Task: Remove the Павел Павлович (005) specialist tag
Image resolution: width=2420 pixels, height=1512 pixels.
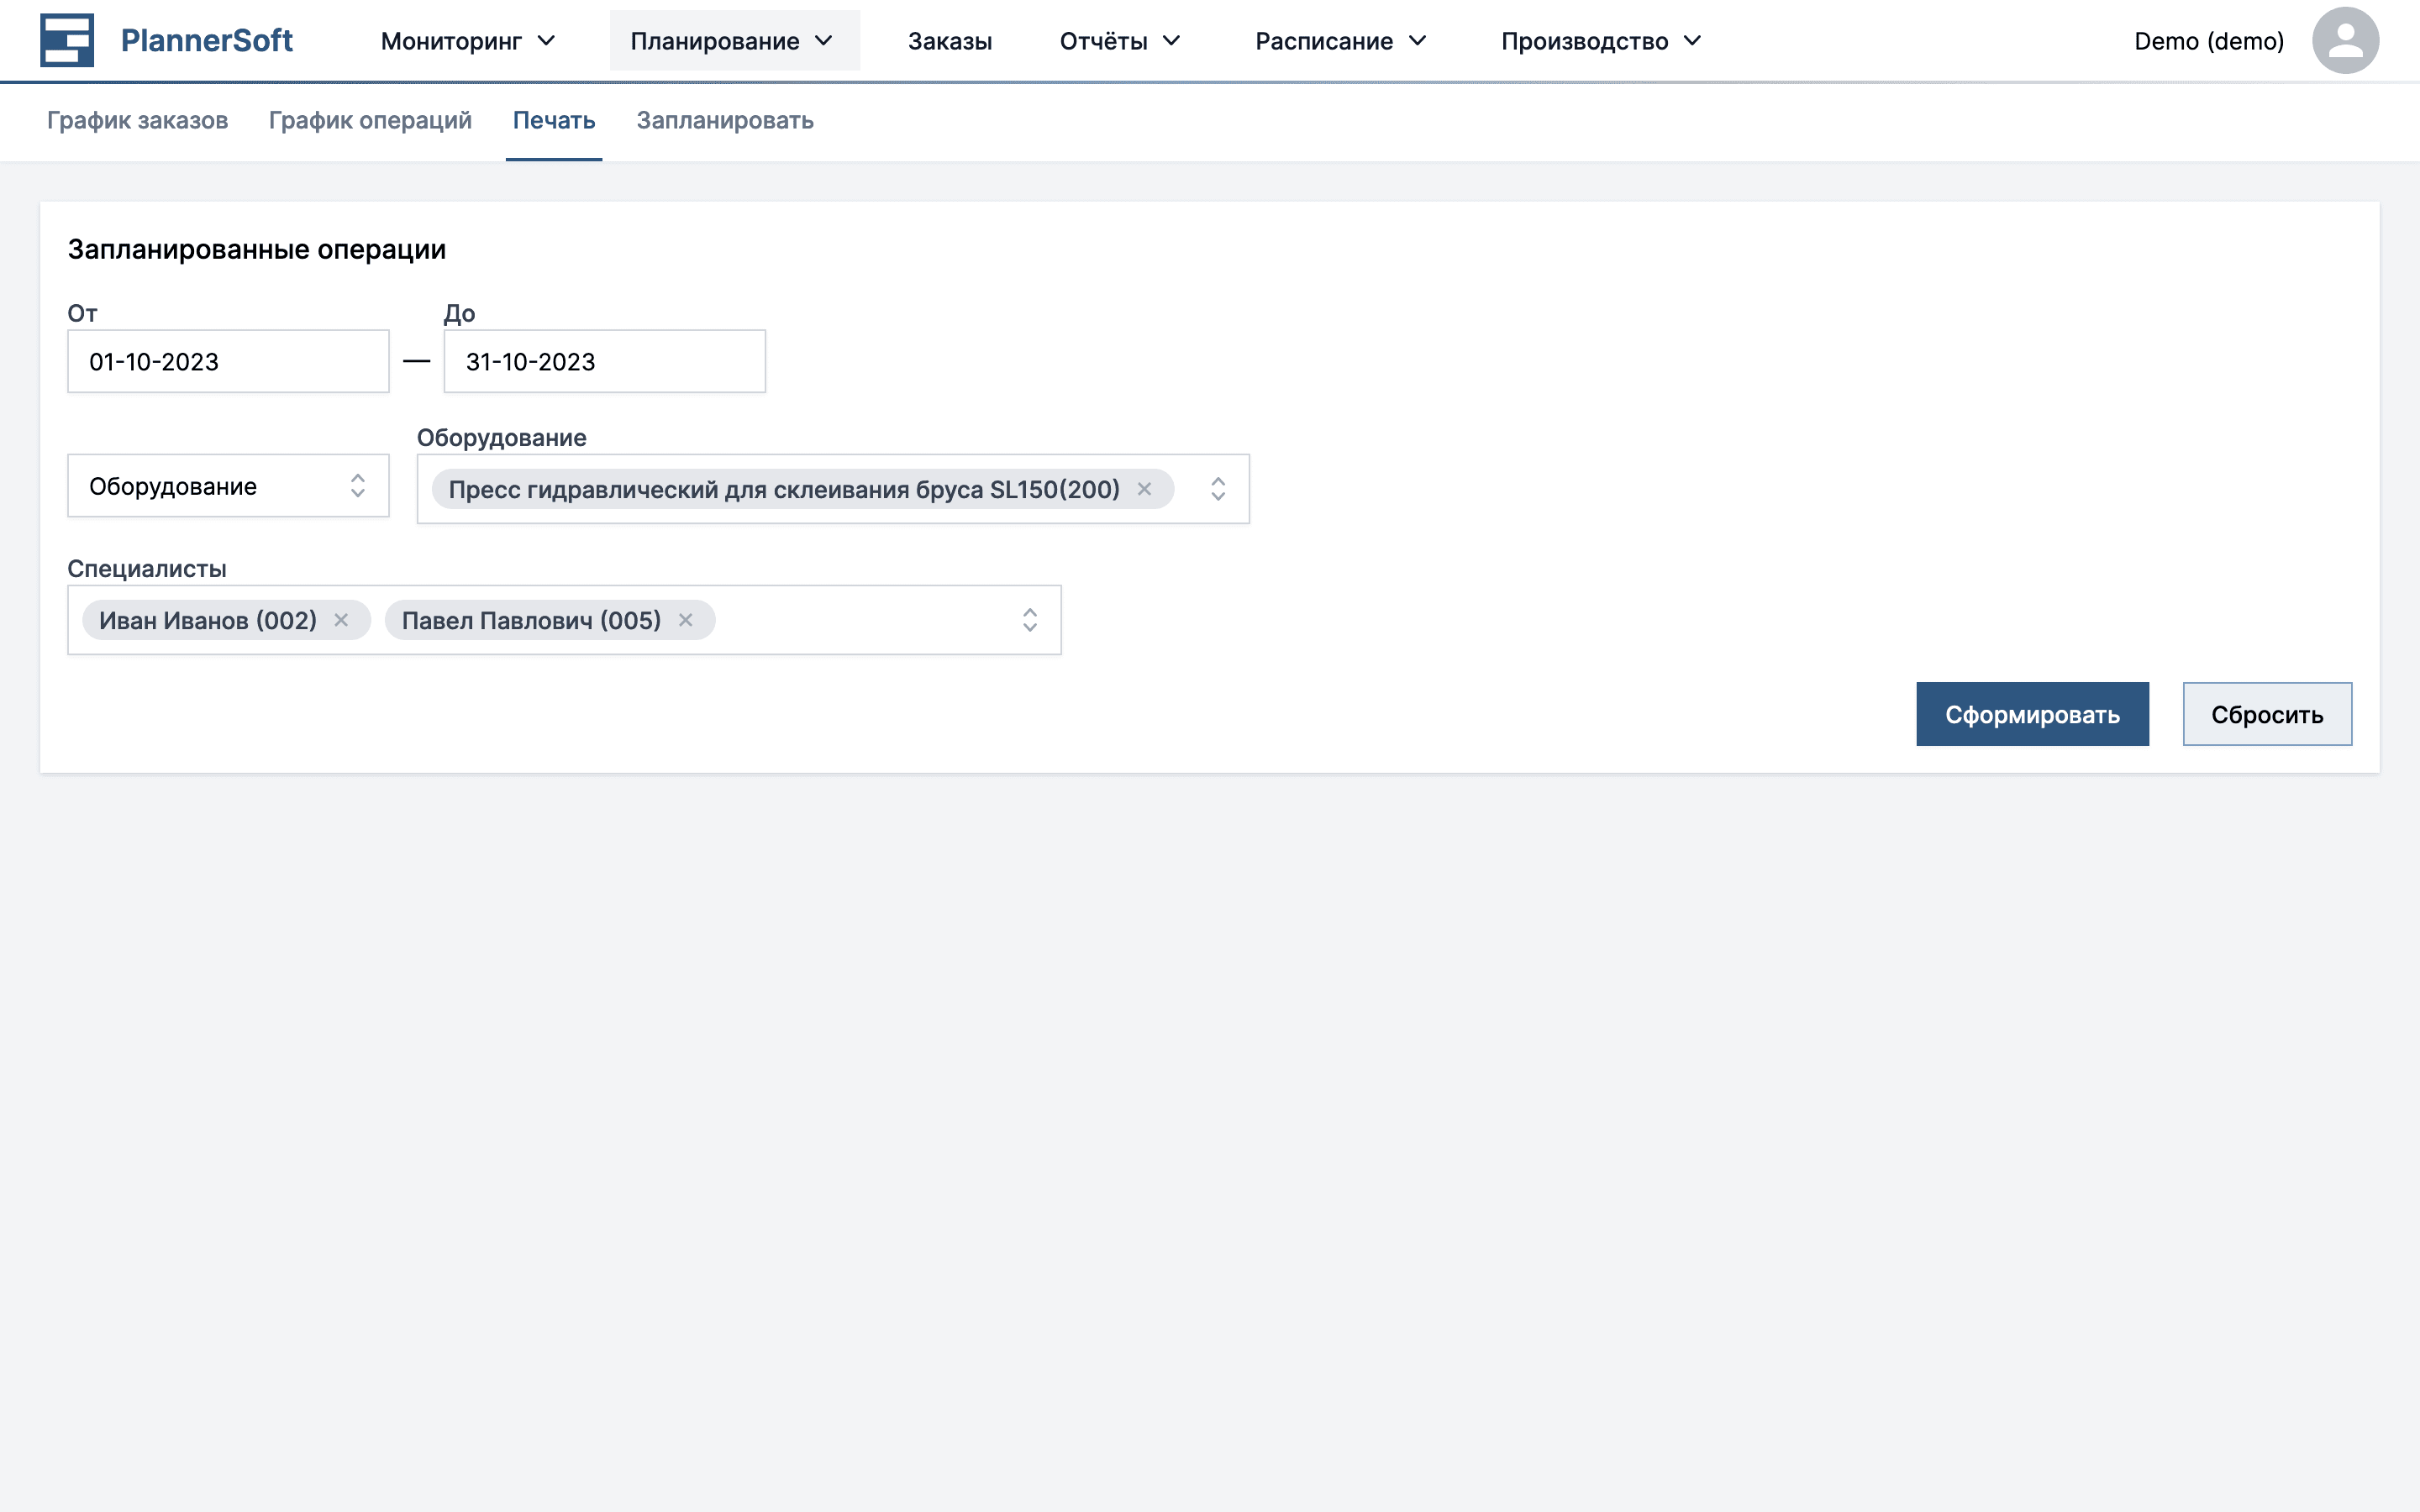Action: 685,620
